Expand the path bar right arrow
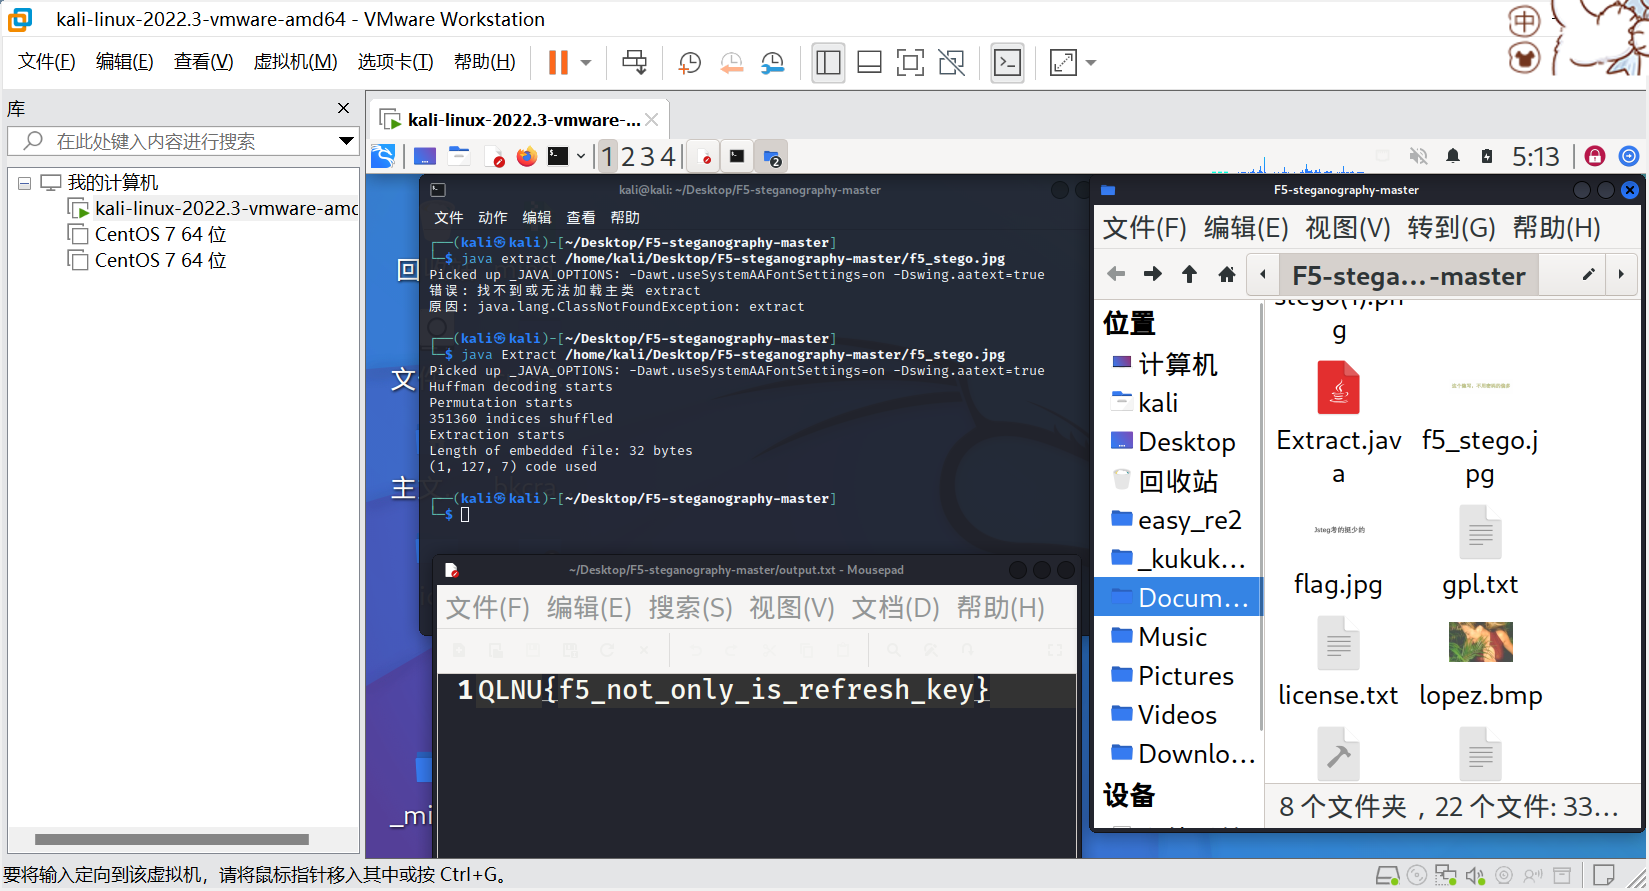 [x=1621, y=274]
